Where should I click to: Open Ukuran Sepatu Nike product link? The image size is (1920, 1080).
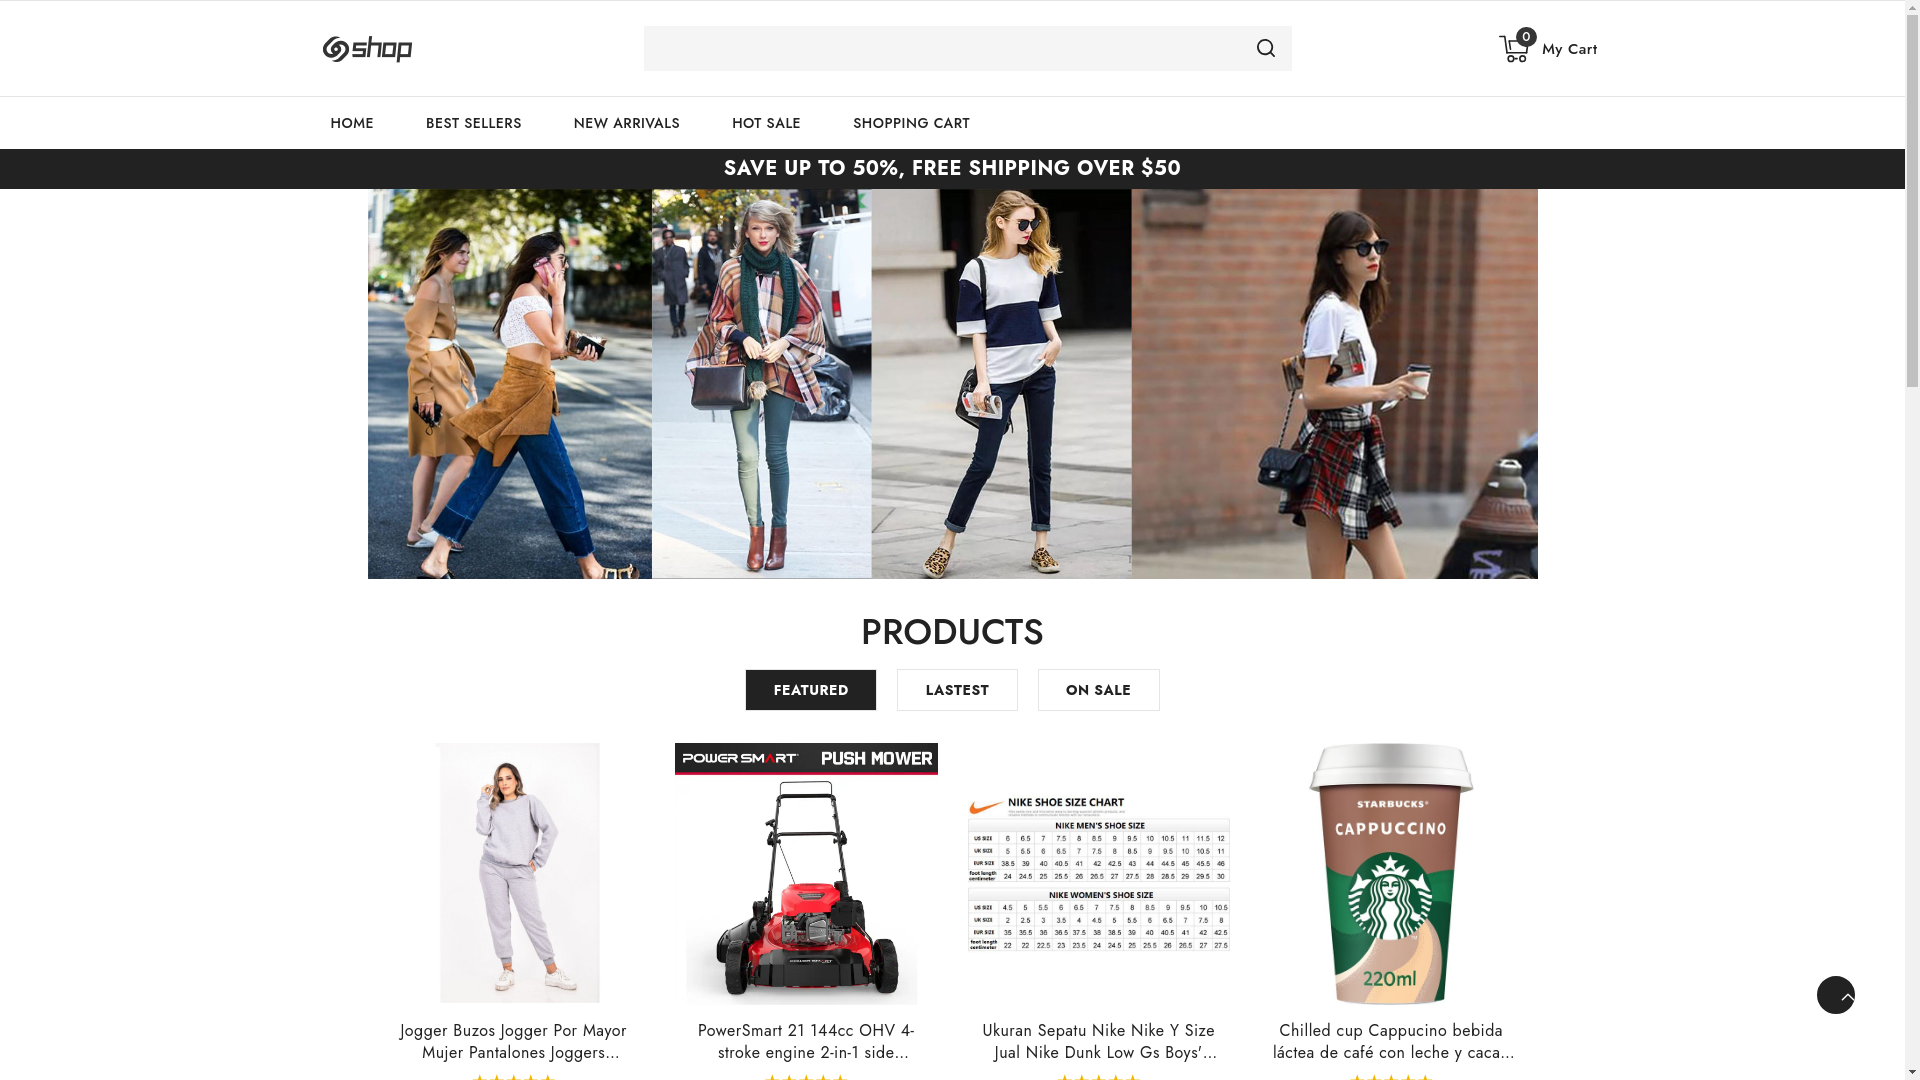(1099, 1041)
